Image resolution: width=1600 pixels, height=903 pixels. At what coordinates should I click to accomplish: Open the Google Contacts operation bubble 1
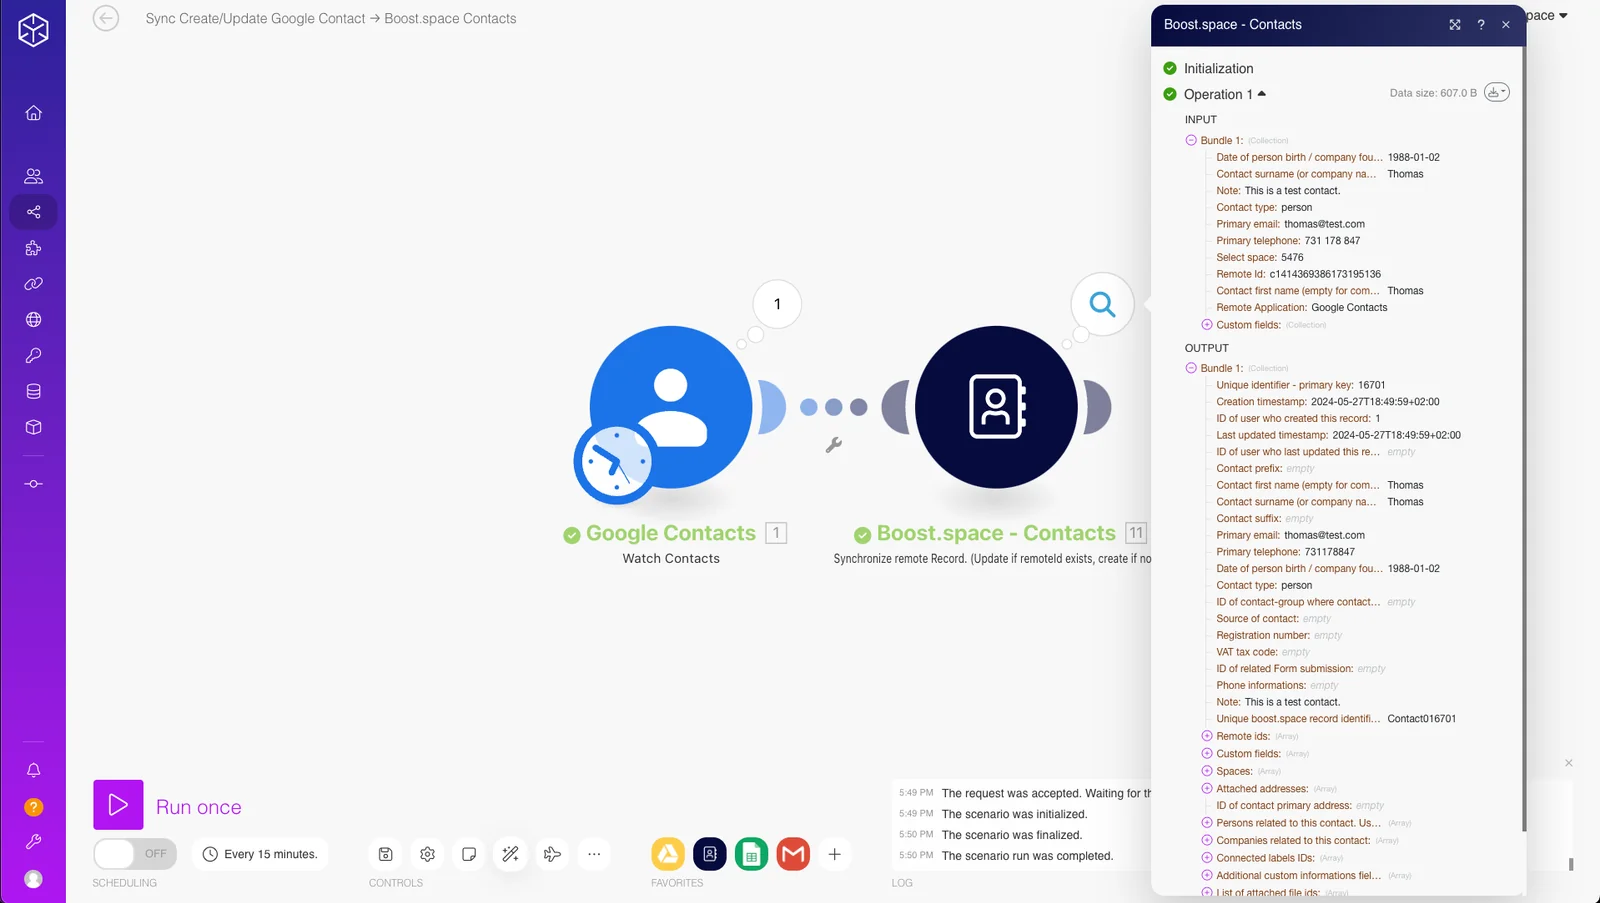pyautogui.click(x=777, y=304)
